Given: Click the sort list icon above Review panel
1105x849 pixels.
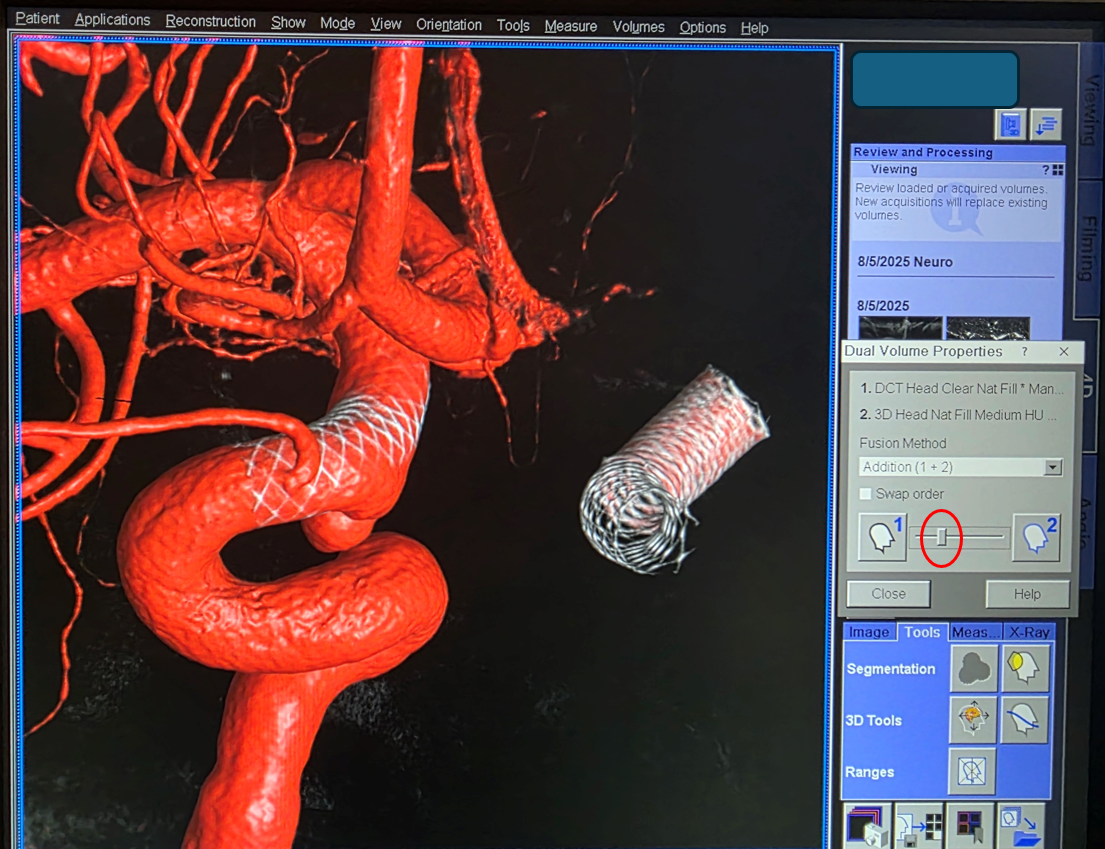Looking at the screenshot, I should point(1046,125).
